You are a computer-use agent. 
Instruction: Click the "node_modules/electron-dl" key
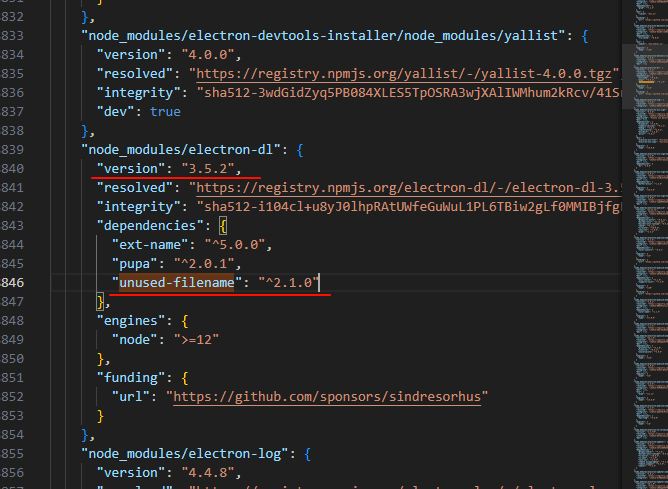(181, 150)
